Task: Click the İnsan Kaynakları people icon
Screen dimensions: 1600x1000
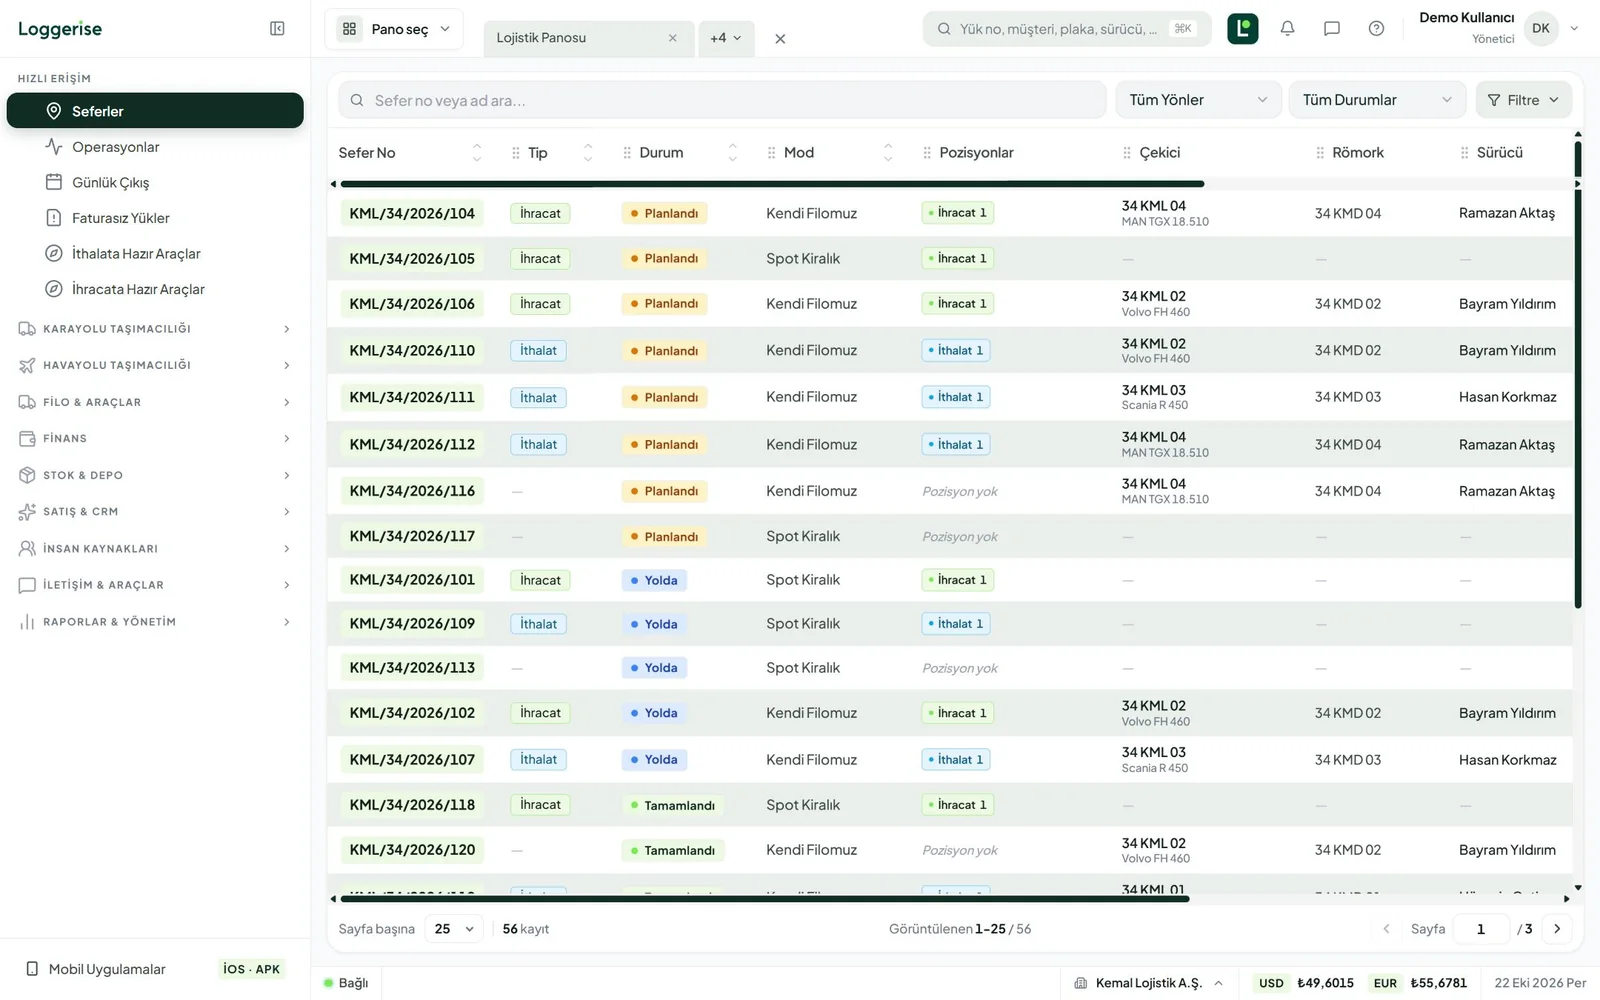Action: coord(27,548)
